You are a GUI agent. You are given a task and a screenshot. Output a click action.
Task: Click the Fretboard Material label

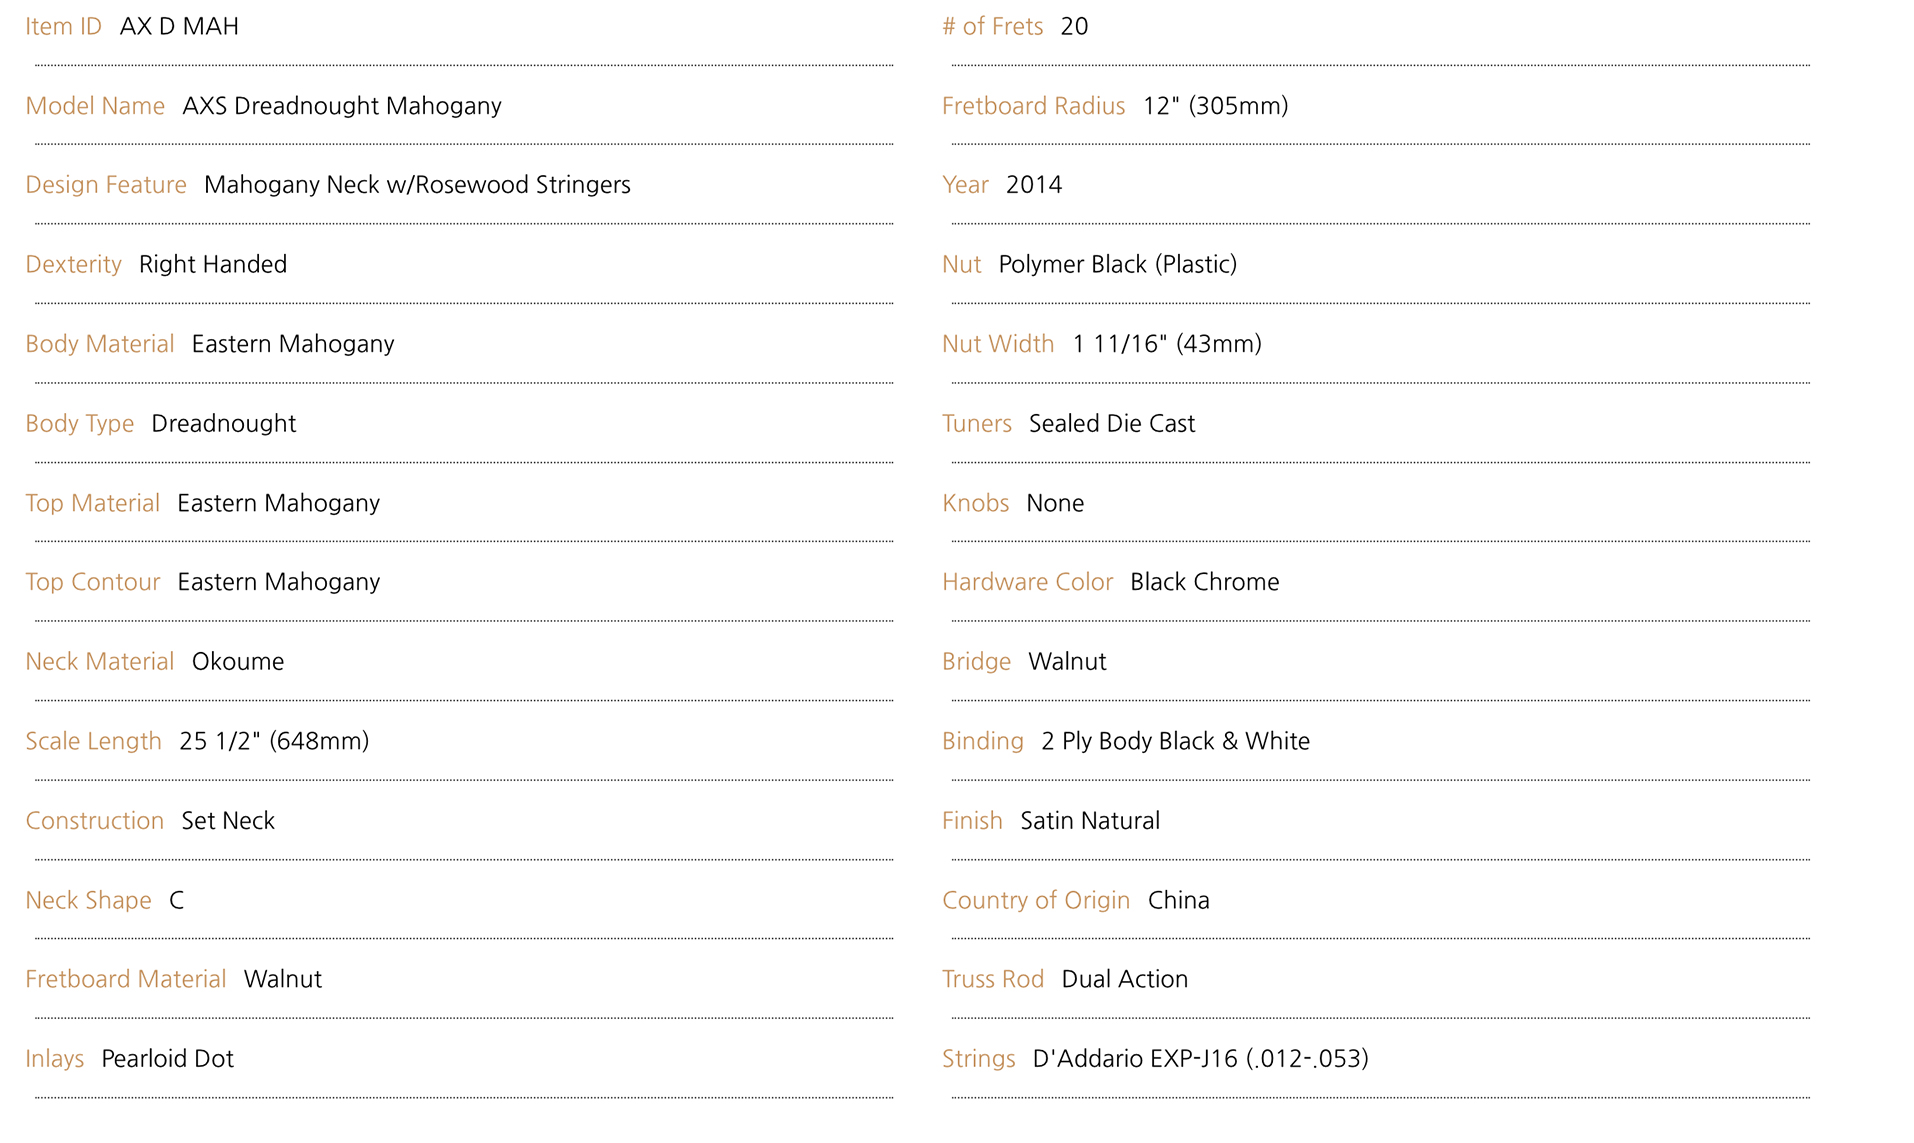tap(126, 979)
